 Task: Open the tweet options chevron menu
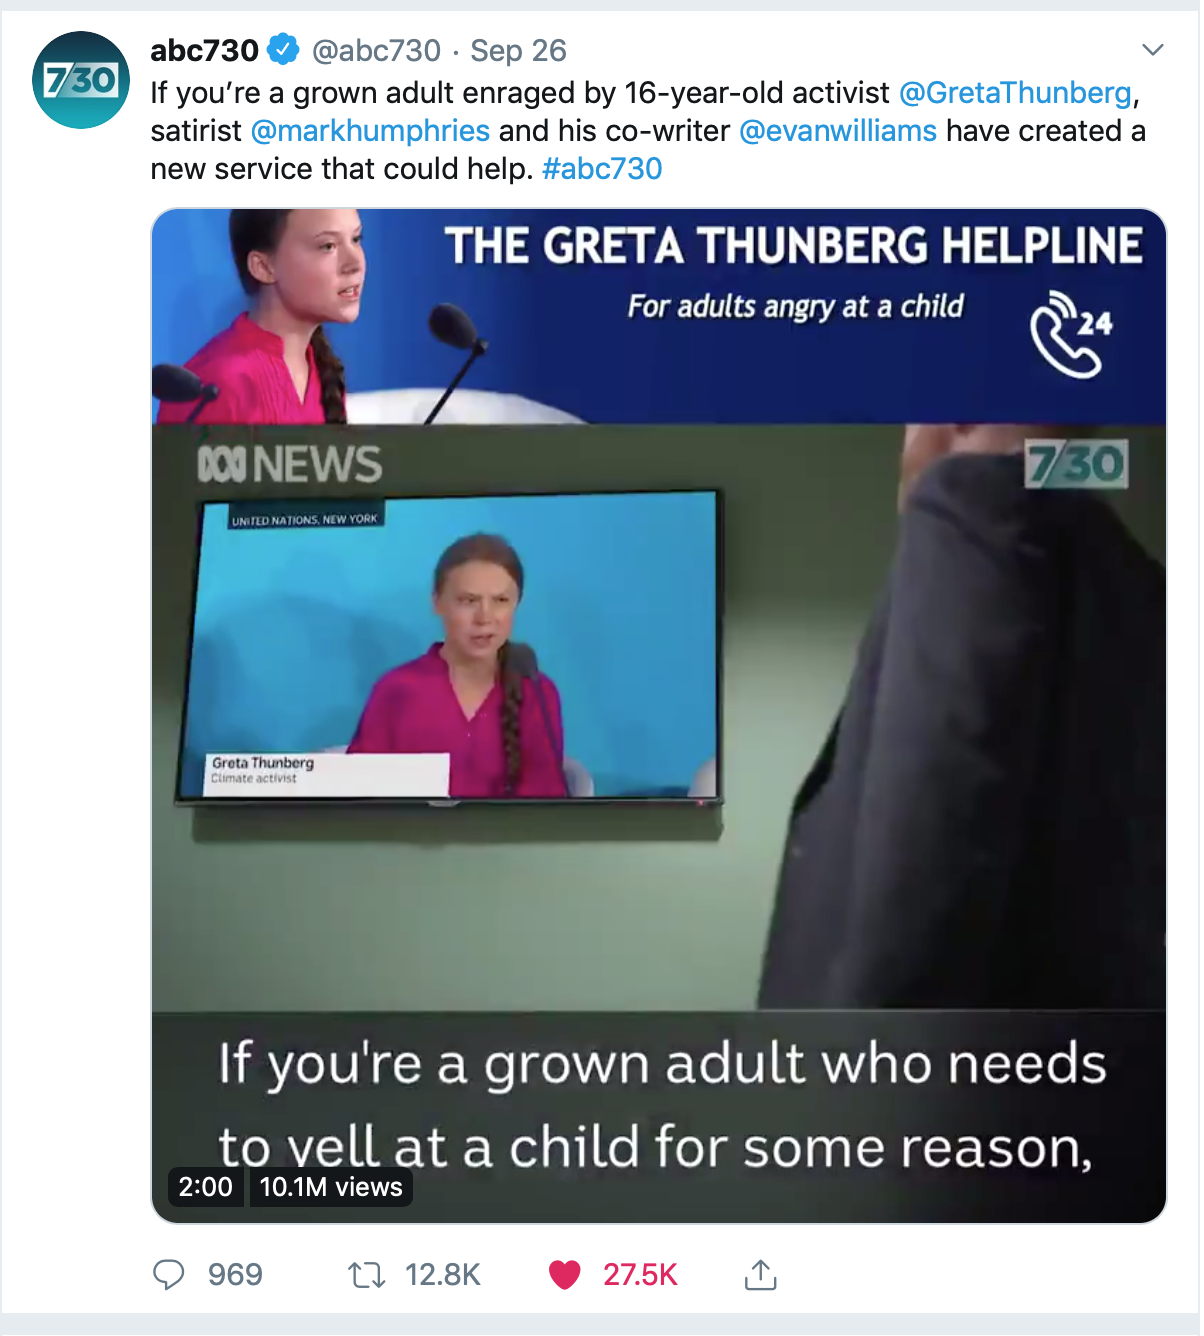click(x=1153, y=50)
